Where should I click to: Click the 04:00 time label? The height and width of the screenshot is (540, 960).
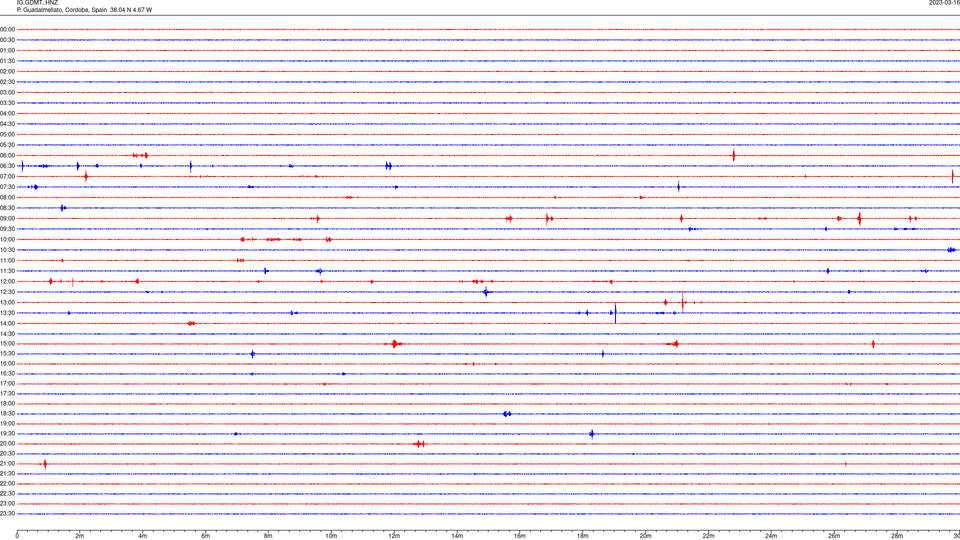(x=7, y=113)
